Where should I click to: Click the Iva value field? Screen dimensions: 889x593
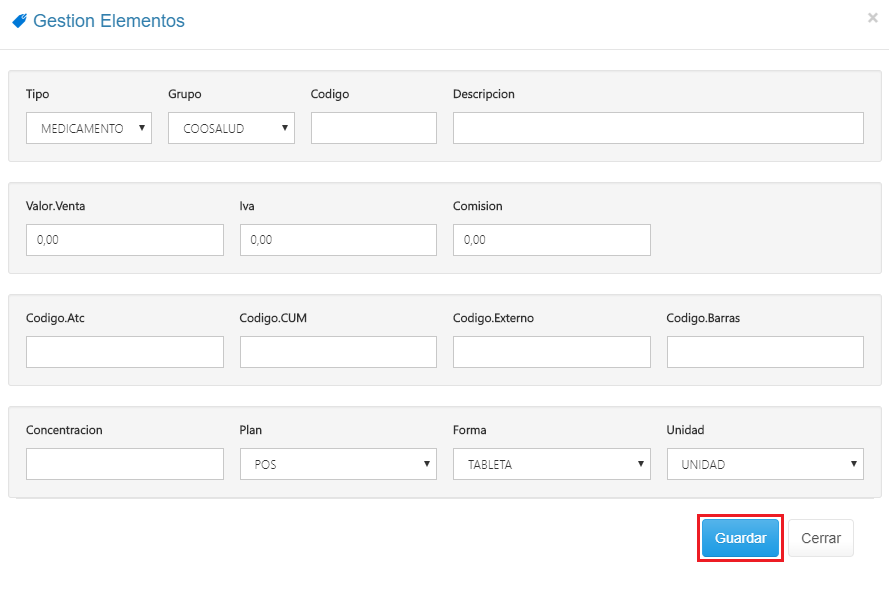click(x=338, y=240)
